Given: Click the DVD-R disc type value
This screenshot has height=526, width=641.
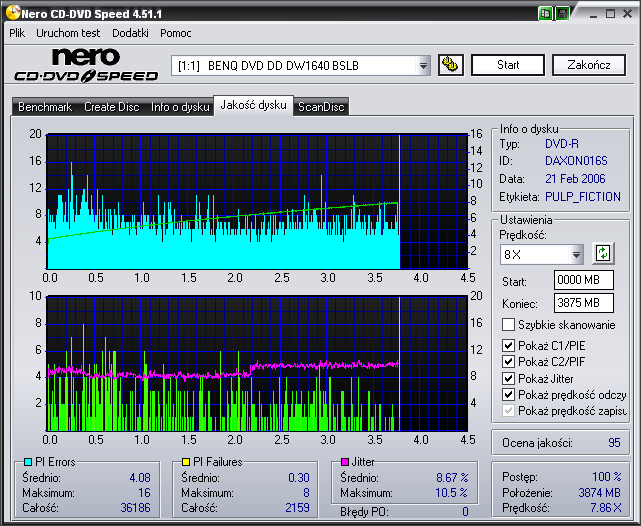Looking at the screenshot, I should [562, 144].
